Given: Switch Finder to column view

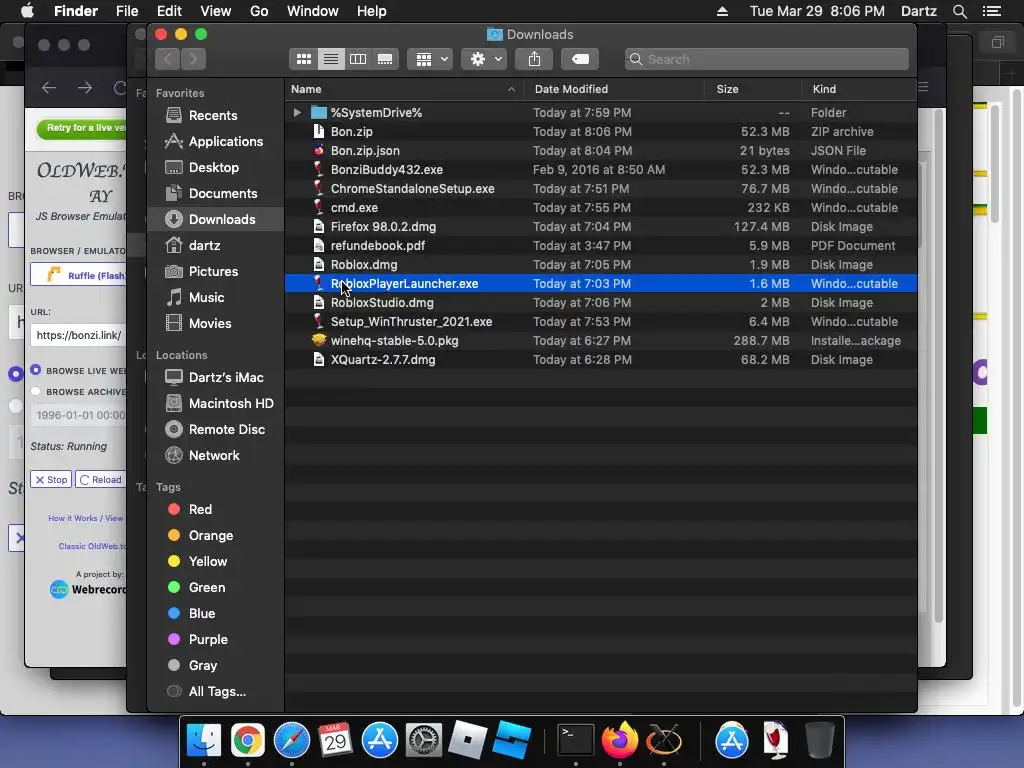Looking at the screenshot, I should tap(358, 59).
